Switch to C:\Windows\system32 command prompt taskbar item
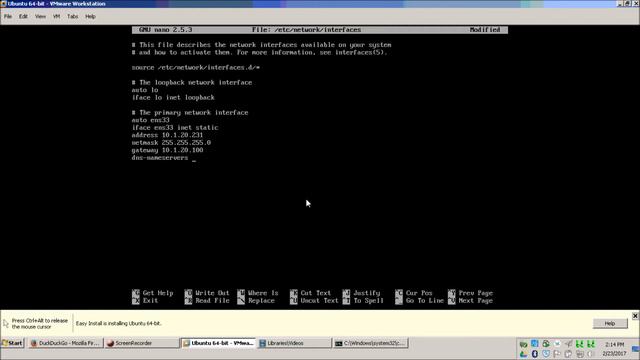Screen dimensions: 640x360 point(371,343)
